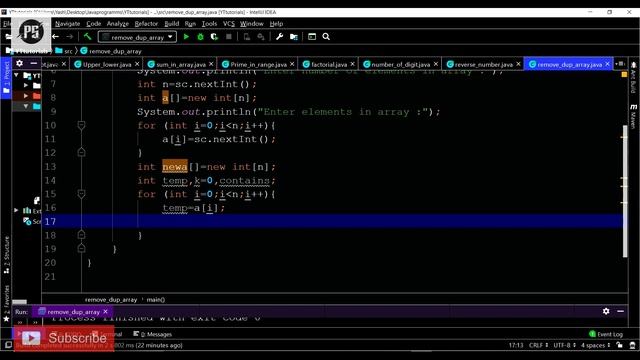Collapse the for loop at line 15
Screen dimensions: 640x360
[81, 194]
